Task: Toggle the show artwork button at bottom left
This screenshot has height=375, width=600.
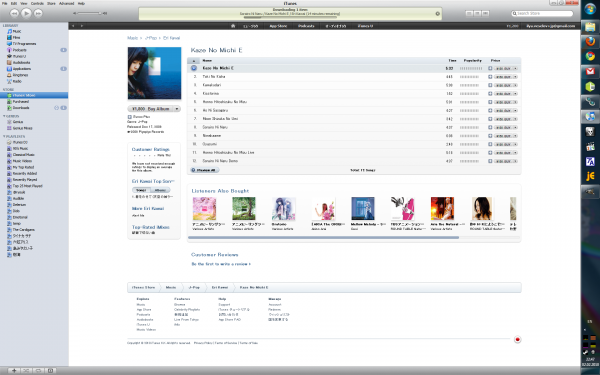Action: tap(50, 370)
